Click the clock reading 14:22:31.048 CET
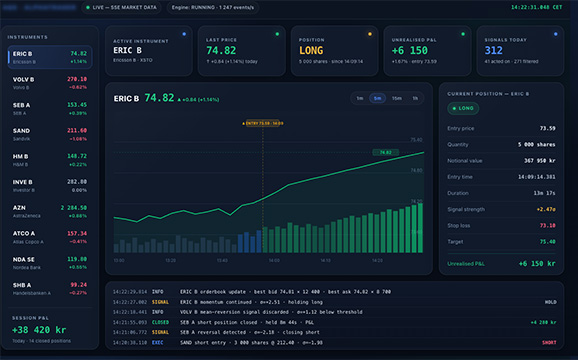 pyautogui.click(x=537, y=7)
